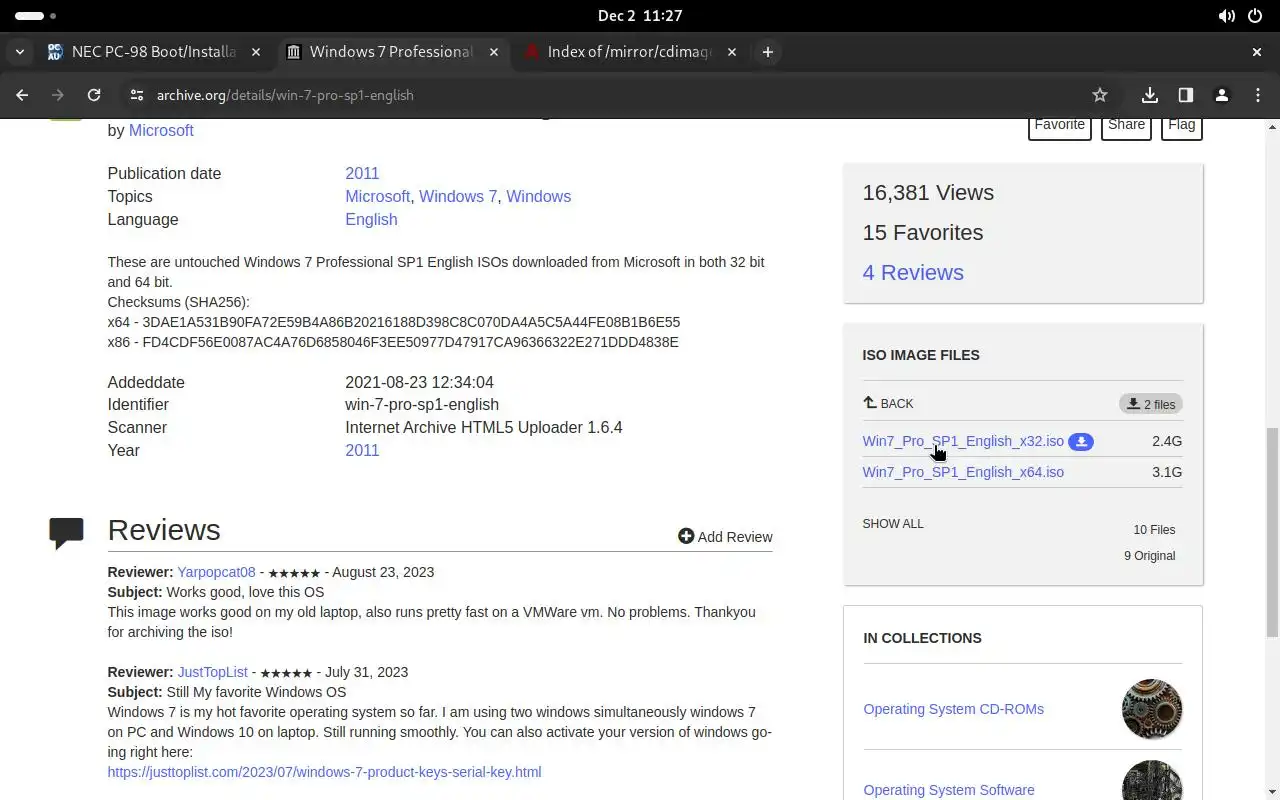The height and width of the screenshot is (800, 1280).
Task: Click the Operating System Software thumbnail
Action: coord(1152,781)
